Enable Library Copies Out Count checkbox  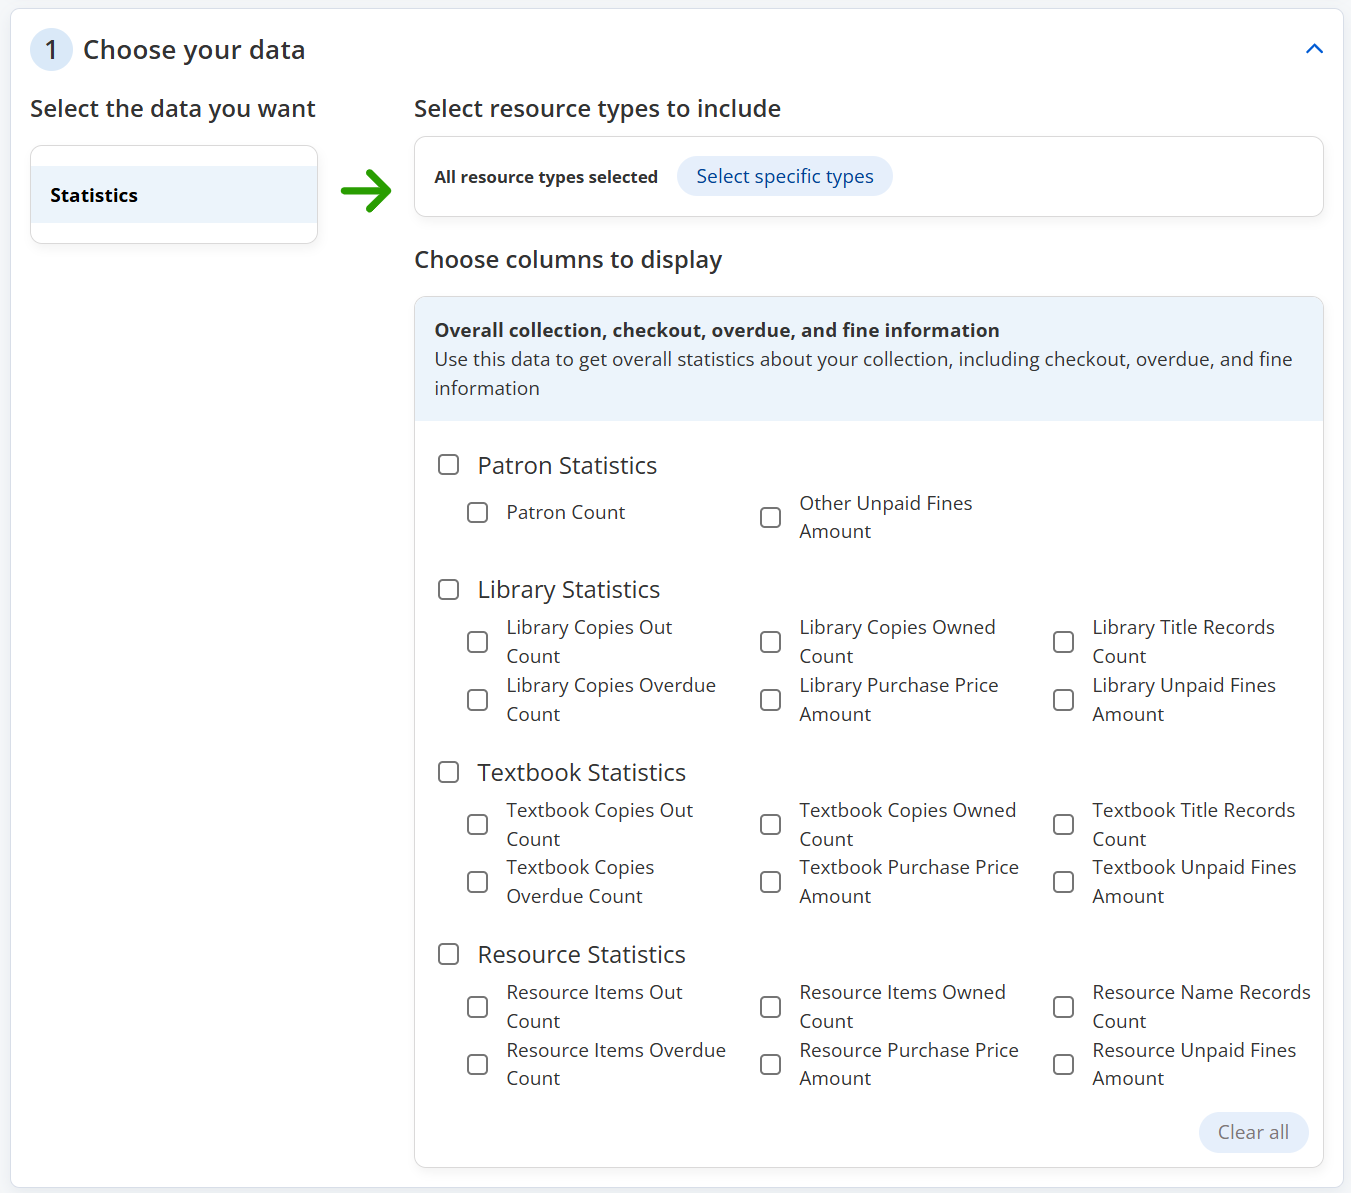(x=478, y=642)
